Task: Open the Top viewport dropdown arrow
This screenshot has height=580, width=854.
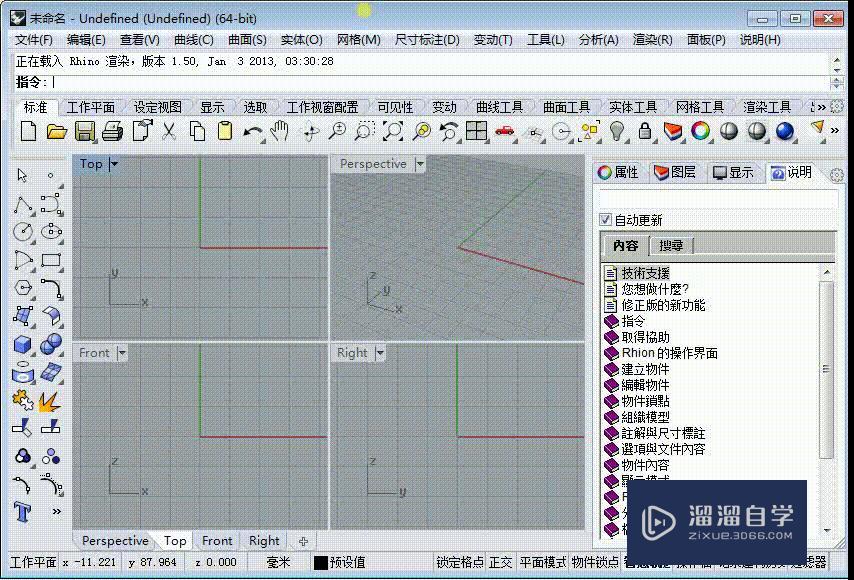Action: (114, 163)
